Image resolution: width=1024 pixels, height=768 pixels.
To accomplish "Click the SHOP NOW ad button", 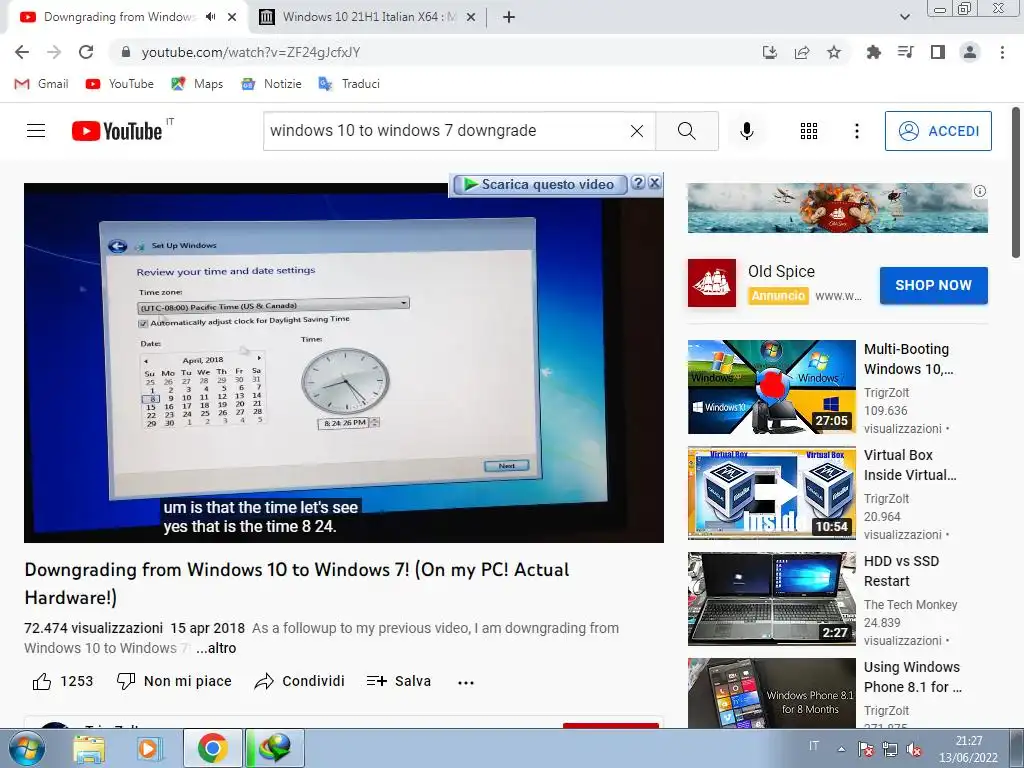I will [x=933, y=285].
